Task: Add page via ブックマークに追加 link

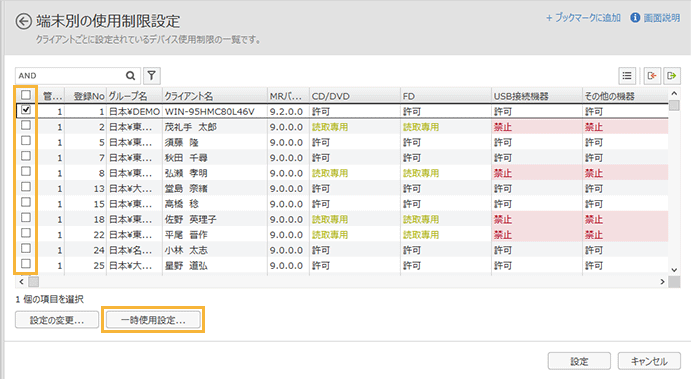Action: pyautogui.click(x=583, y=18)
